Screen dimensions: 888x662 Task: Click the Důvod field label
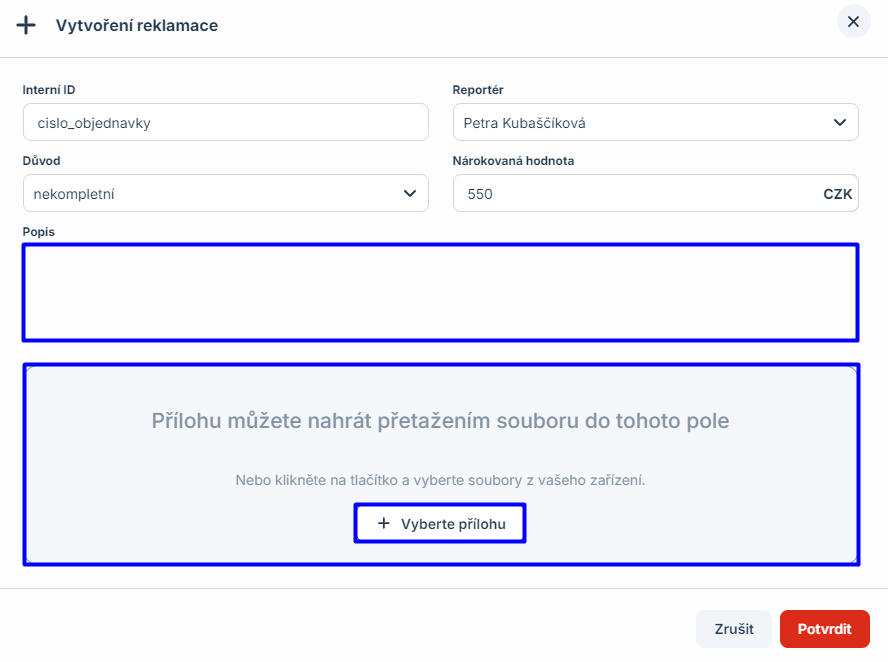pyautogui.click(x=42, y=160)
